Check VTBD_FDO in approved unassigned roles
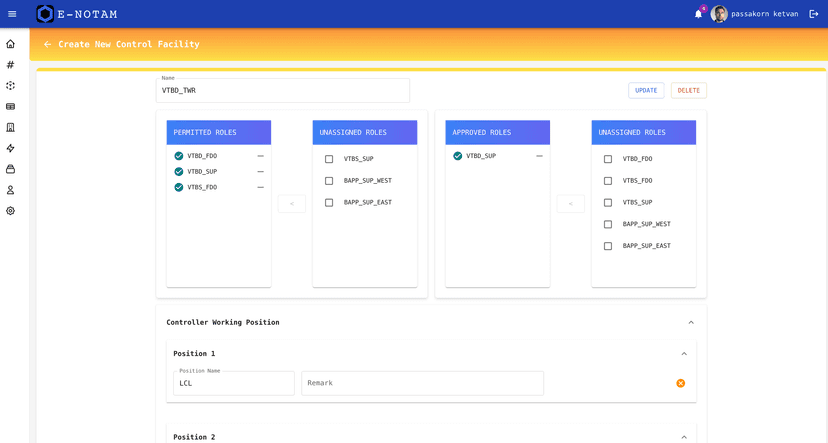The image size is (828, 443). click(608, 159)
